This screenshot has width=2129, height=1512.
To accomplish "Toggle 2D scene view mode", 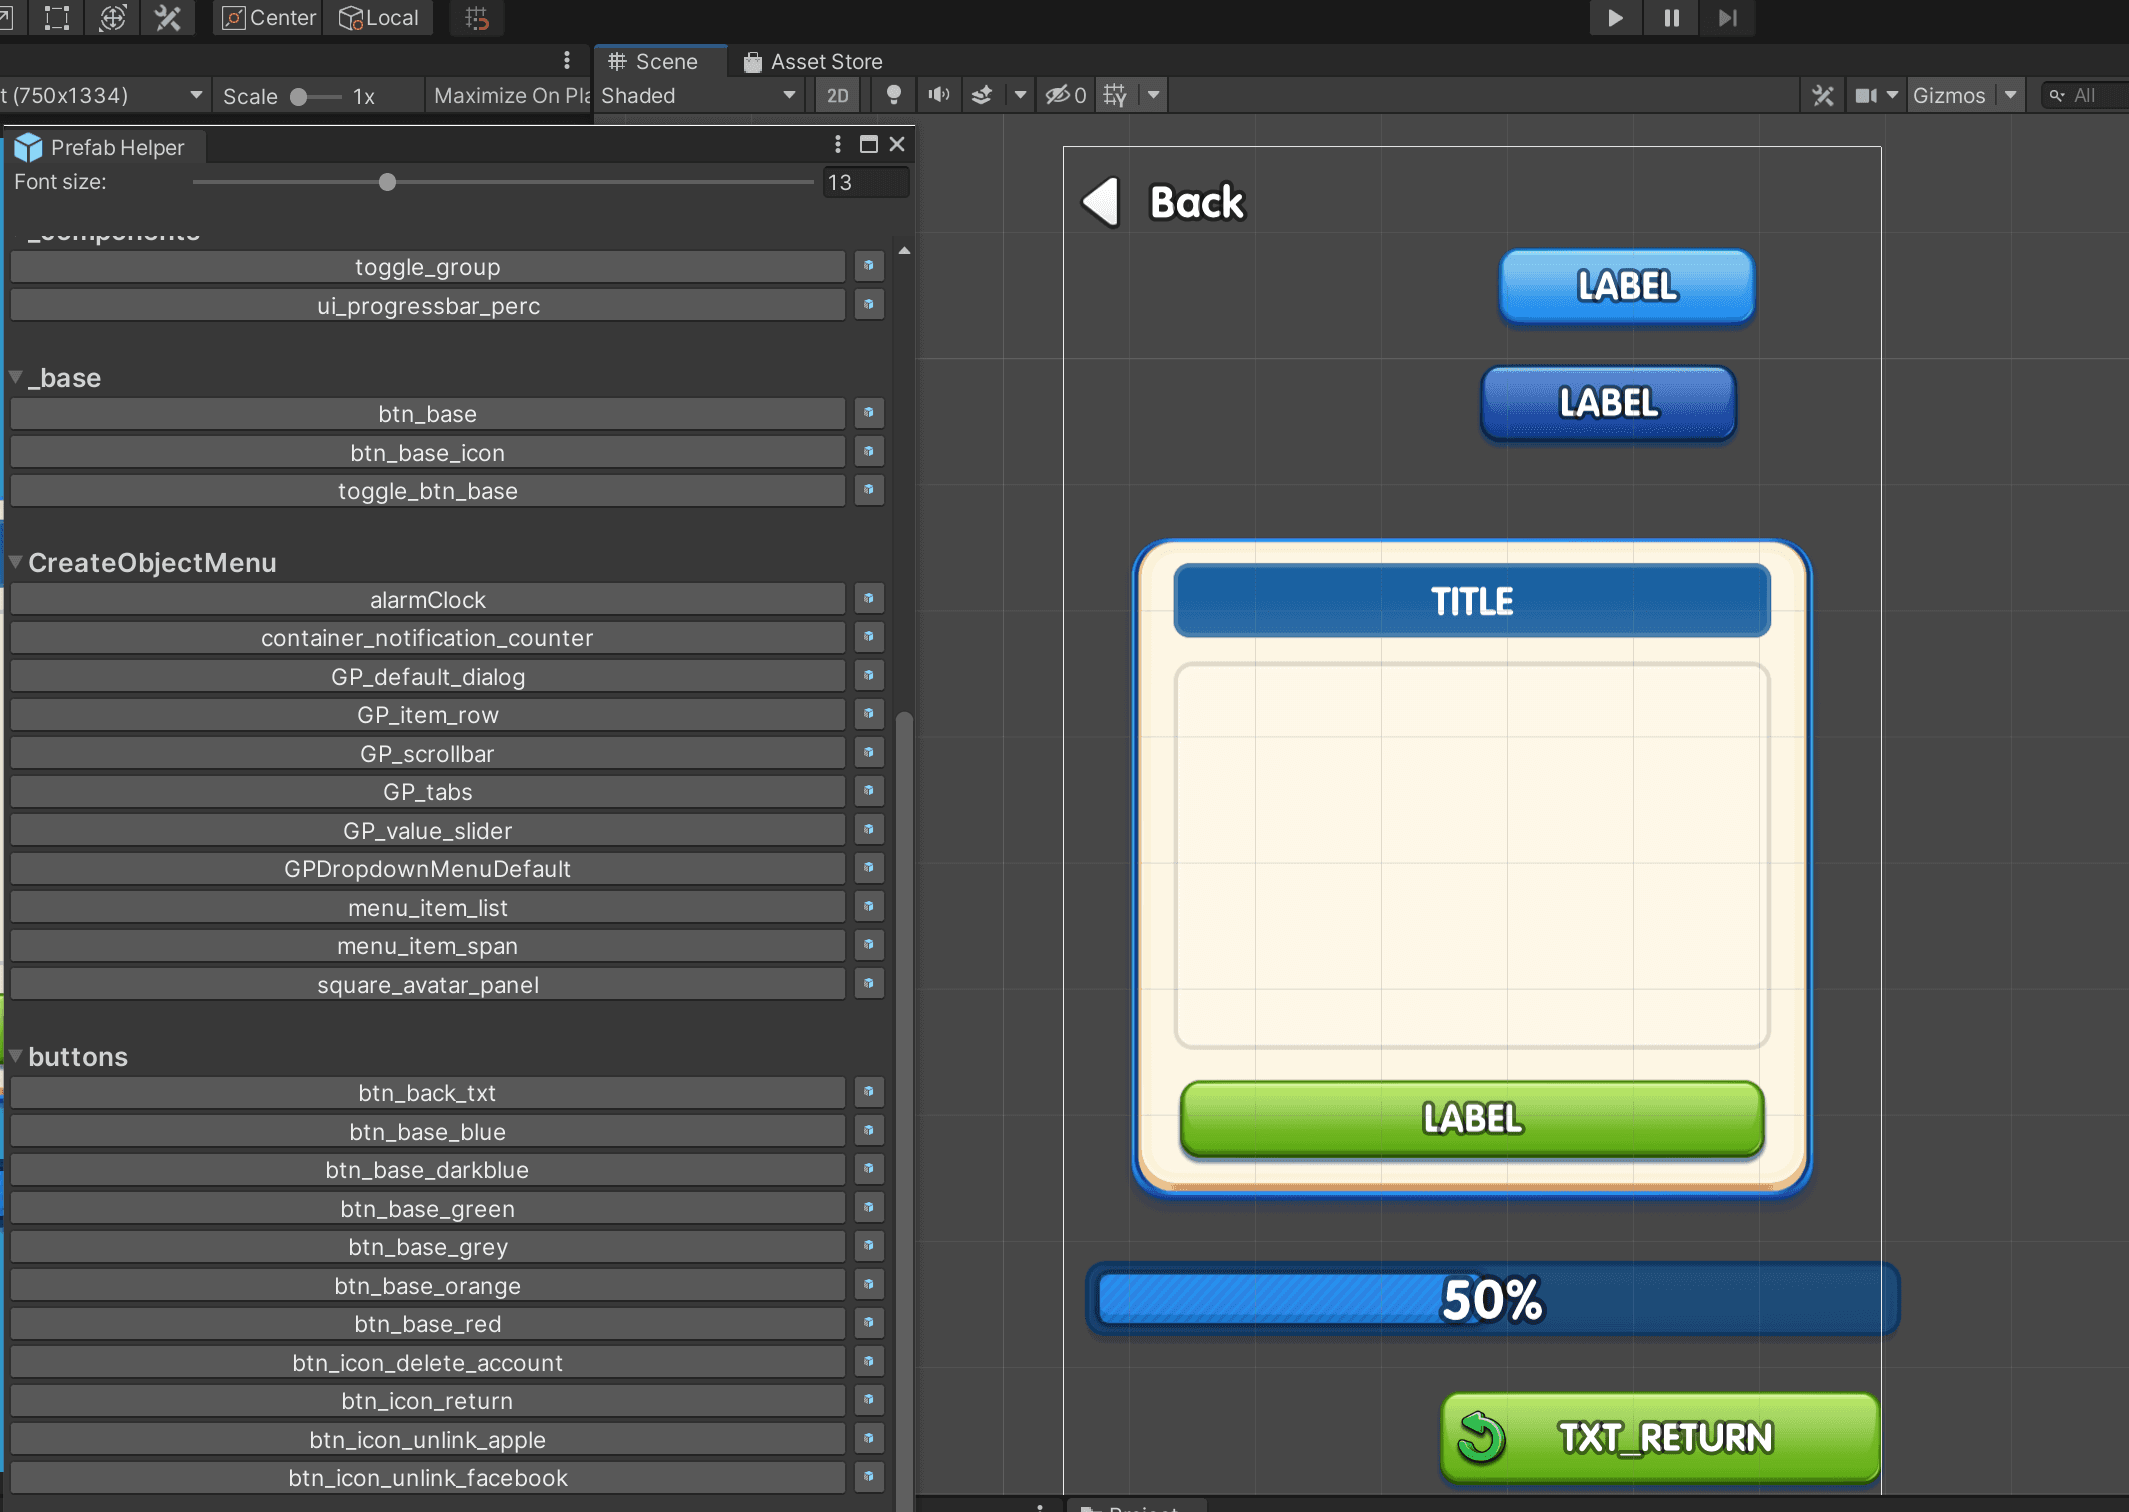I will point(838,96).
